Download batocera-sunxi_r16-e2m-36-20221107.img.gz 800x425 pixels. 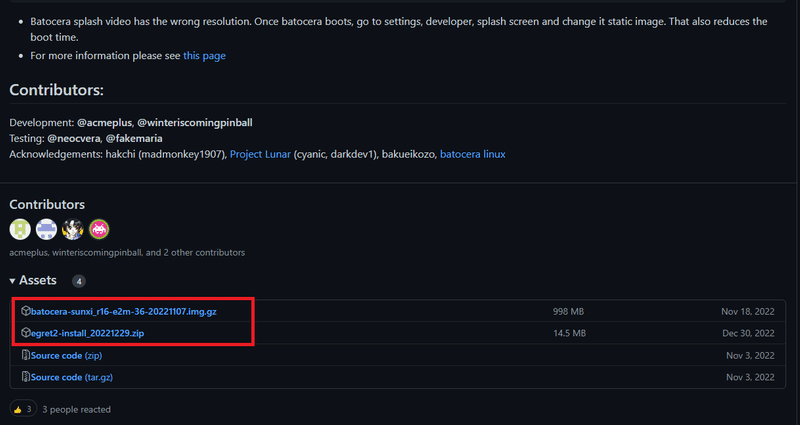click(123, 311)
